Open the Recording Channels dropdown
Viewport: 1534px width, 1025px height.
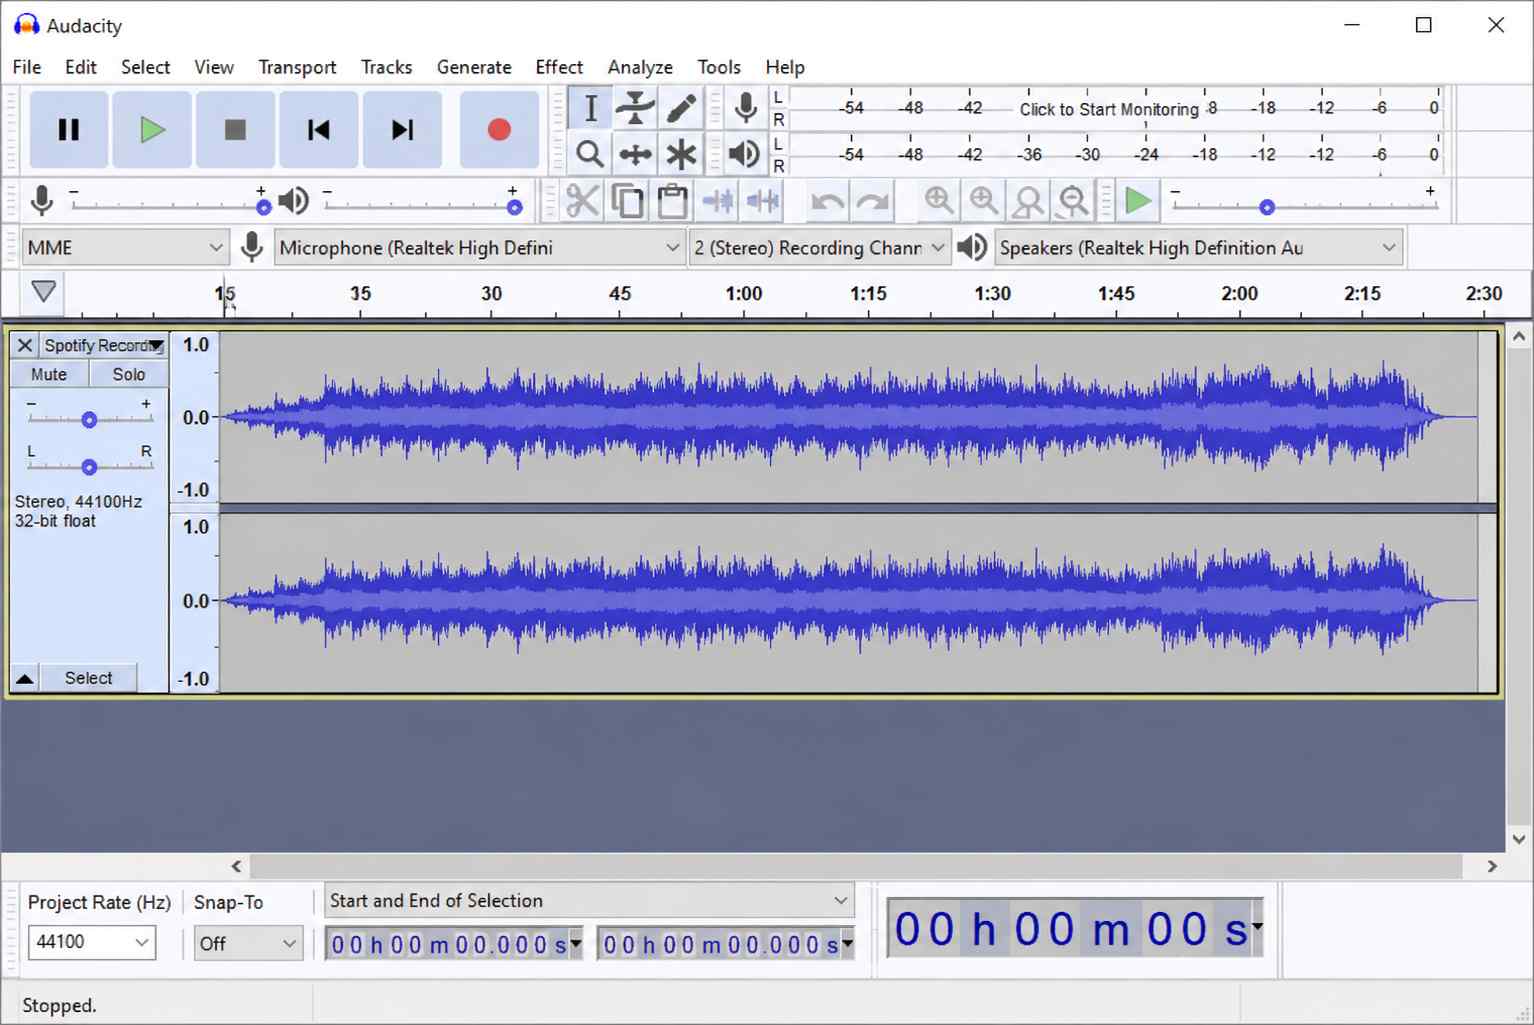819,248
